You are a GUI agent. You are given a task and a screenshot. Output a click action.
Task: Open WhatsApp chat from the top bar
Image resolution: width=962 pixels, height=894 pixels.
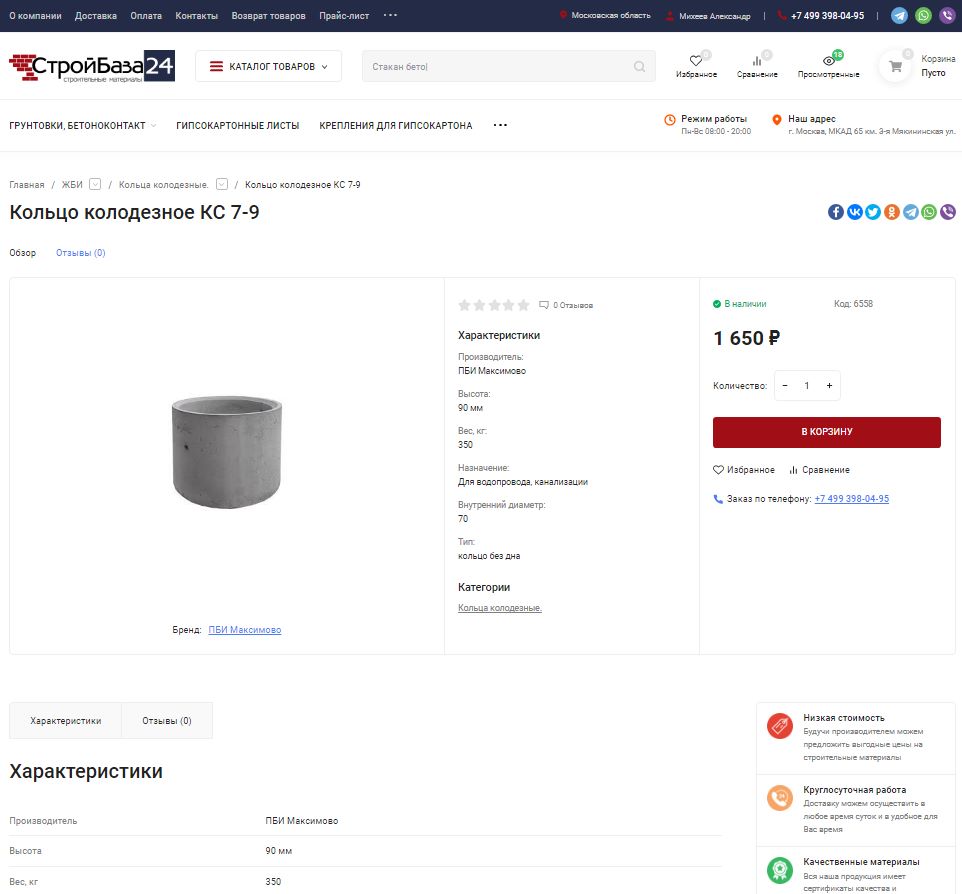(923, 15)
